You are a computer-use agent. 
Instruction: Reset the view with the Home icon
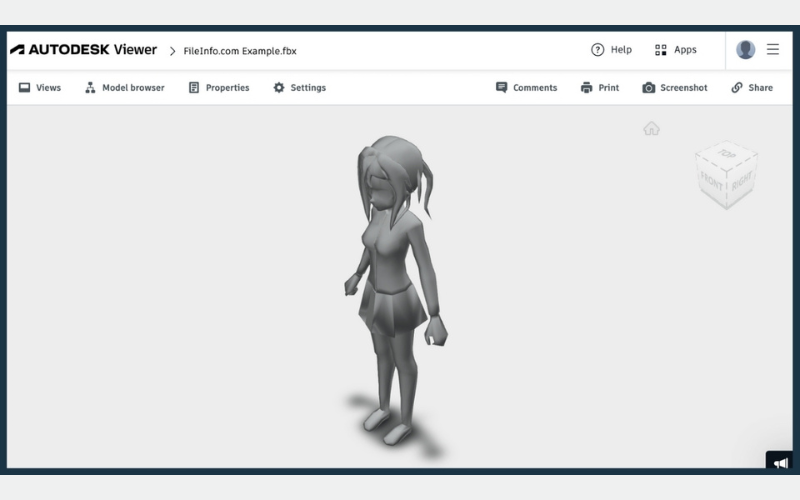652,128
